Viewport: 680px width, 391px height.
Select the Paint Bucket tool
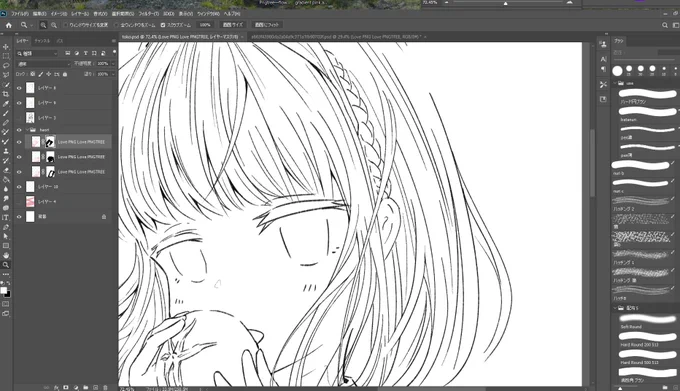coord(6,179)
